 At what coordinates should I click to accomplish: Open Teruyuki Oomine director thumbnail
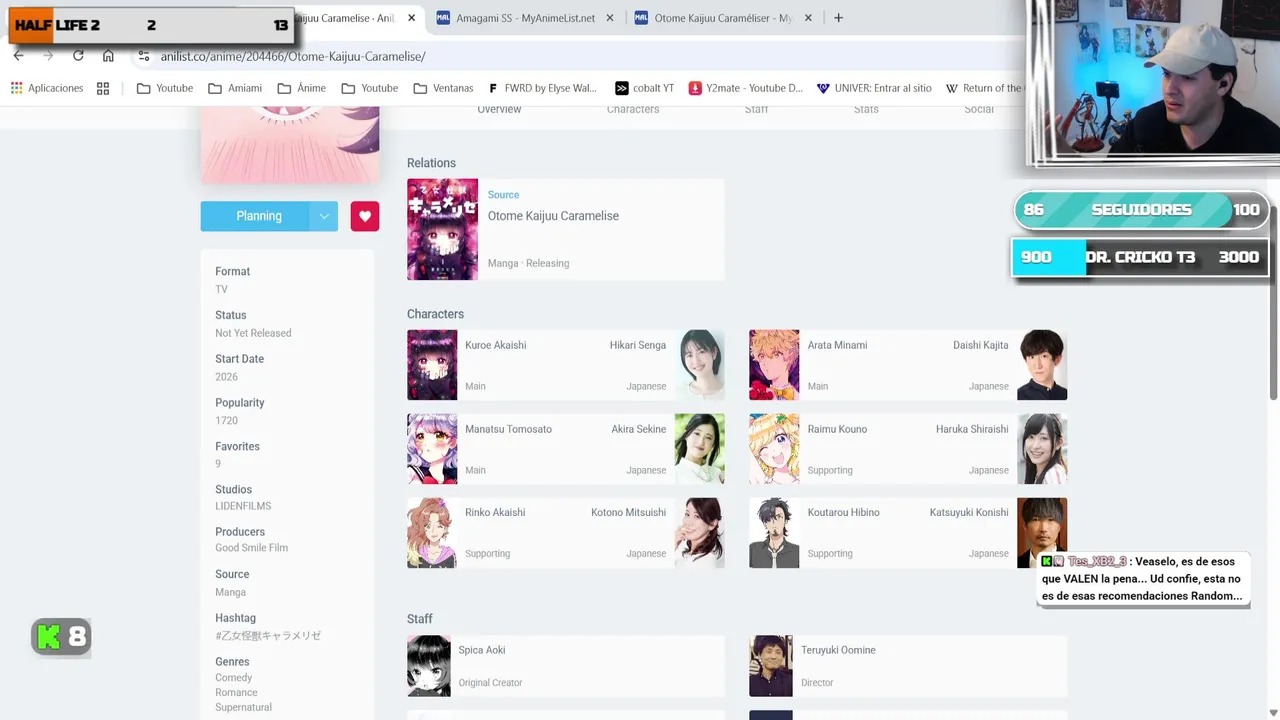770,666
